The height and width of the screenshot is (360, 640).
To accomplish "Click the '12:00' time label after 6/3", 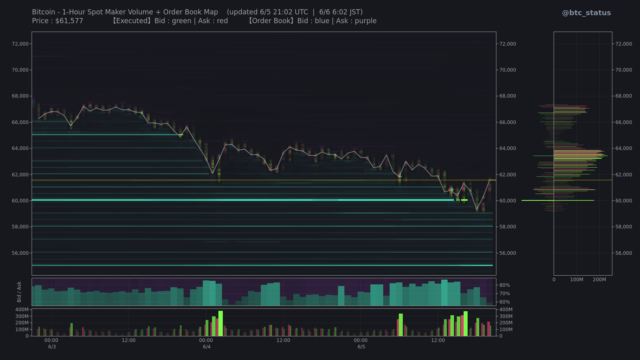I will [x=129, y=340].
